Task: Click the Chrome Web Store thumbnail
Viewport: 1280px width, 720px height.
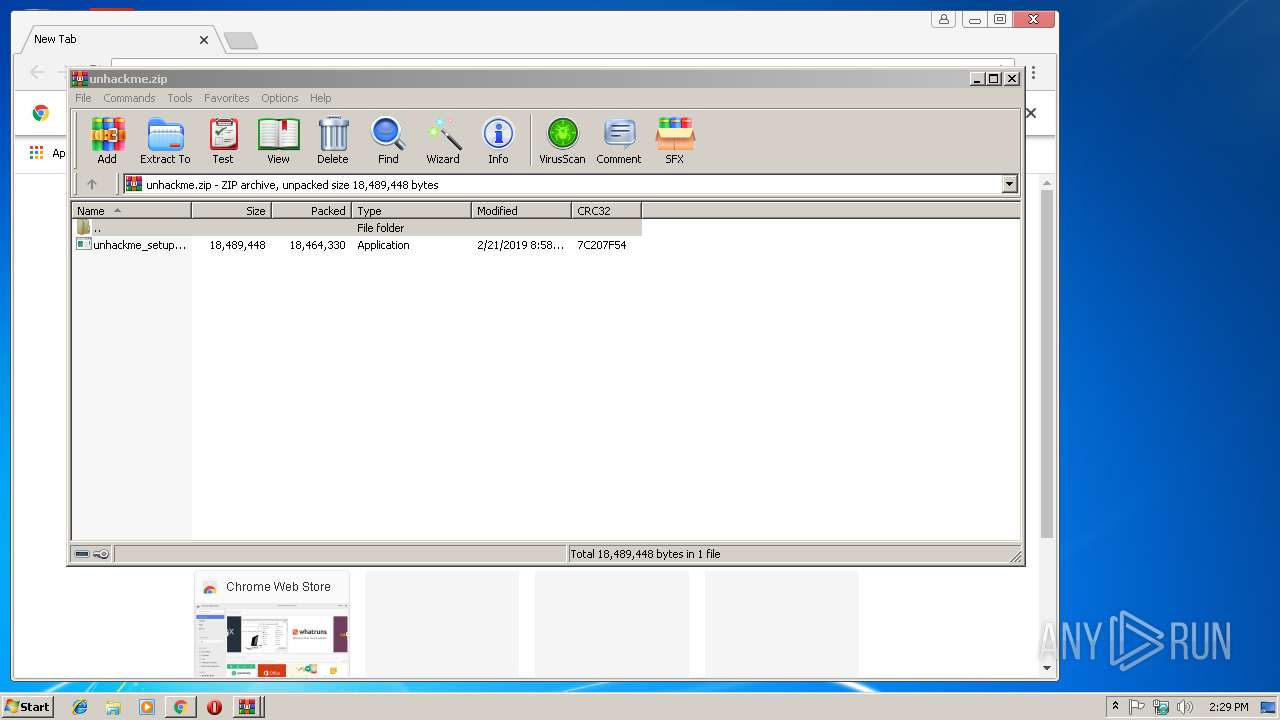Action: tap(272, 625)
